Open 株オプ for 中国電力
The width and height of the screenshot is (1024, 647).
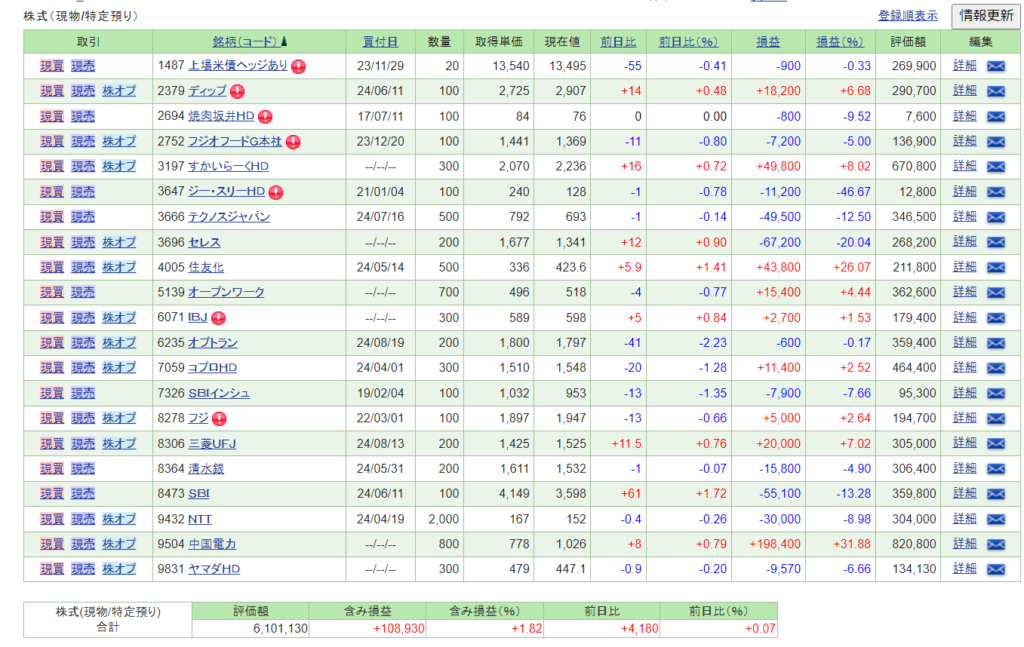point(119,544)
